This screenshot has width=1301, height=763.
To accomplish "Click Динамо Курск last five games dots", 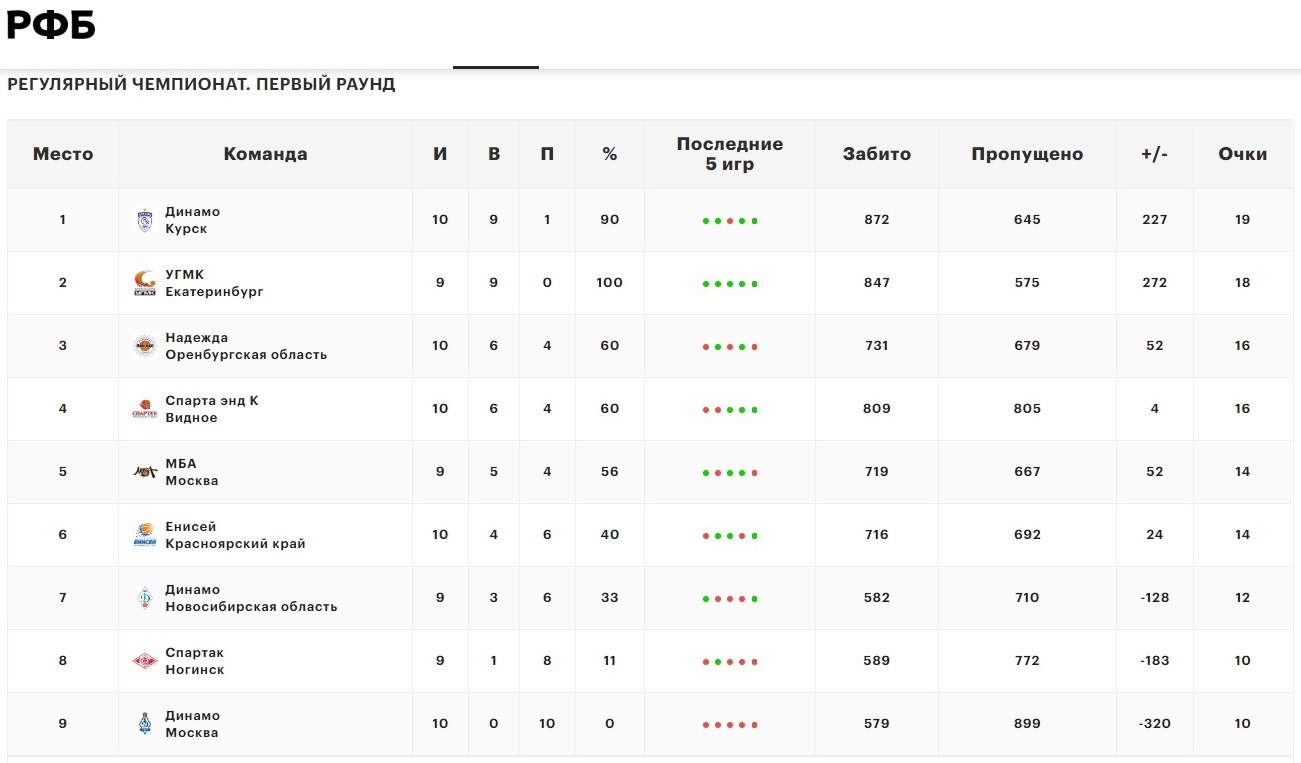I will click(x=730, y=221).
